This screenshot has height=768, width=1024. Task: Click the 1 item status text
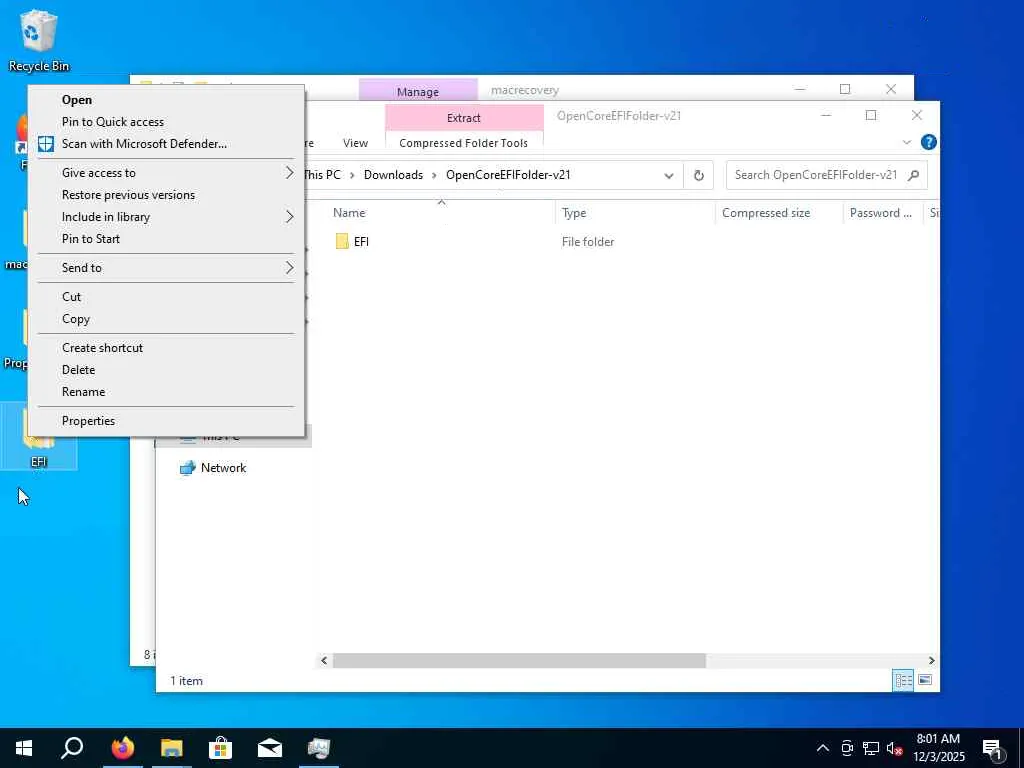click(x=186, y=680)
